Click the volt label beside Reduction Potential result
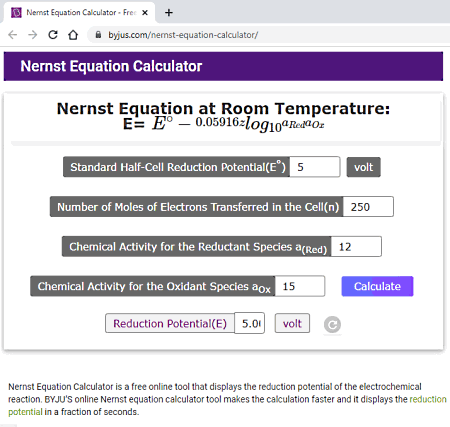450x427 pixels. [292, 323]
